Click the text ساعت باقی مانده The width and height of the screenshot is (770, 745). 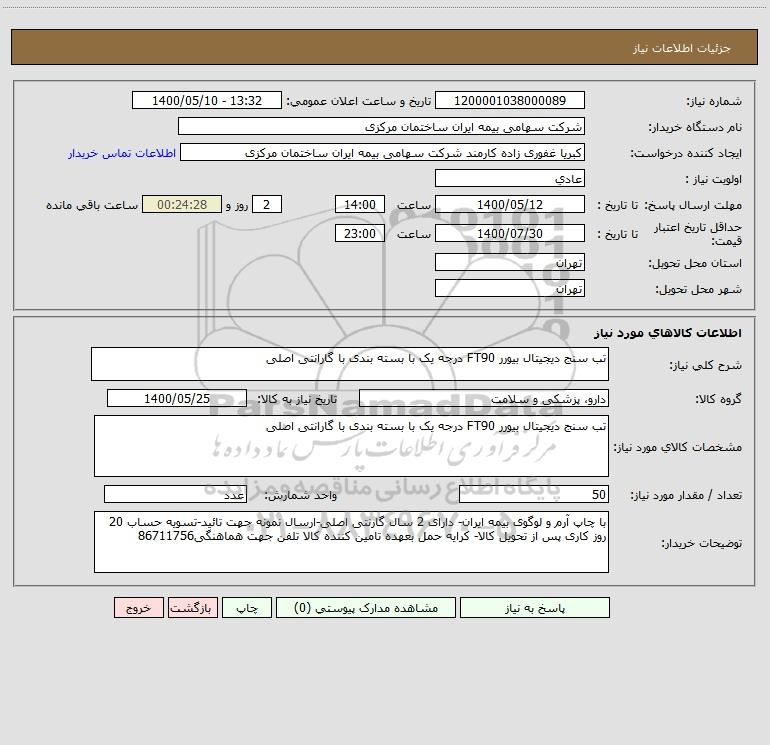(92, 205)
